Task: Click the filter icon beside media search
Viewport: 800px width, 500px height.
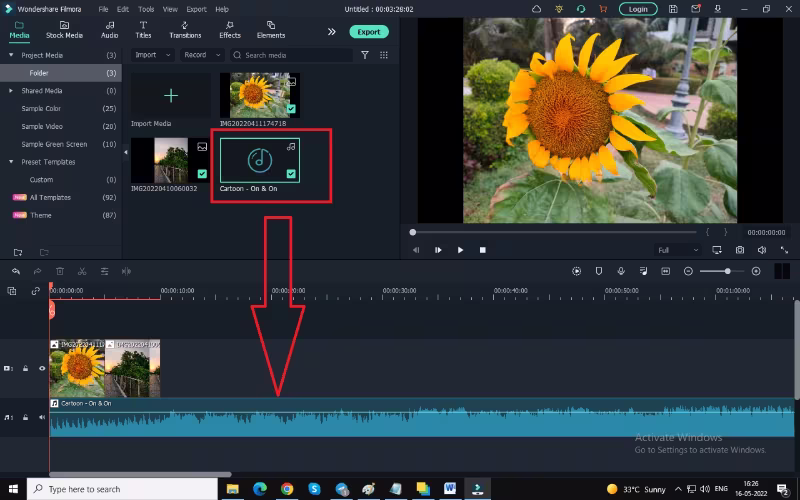Action: click(365, 55)
